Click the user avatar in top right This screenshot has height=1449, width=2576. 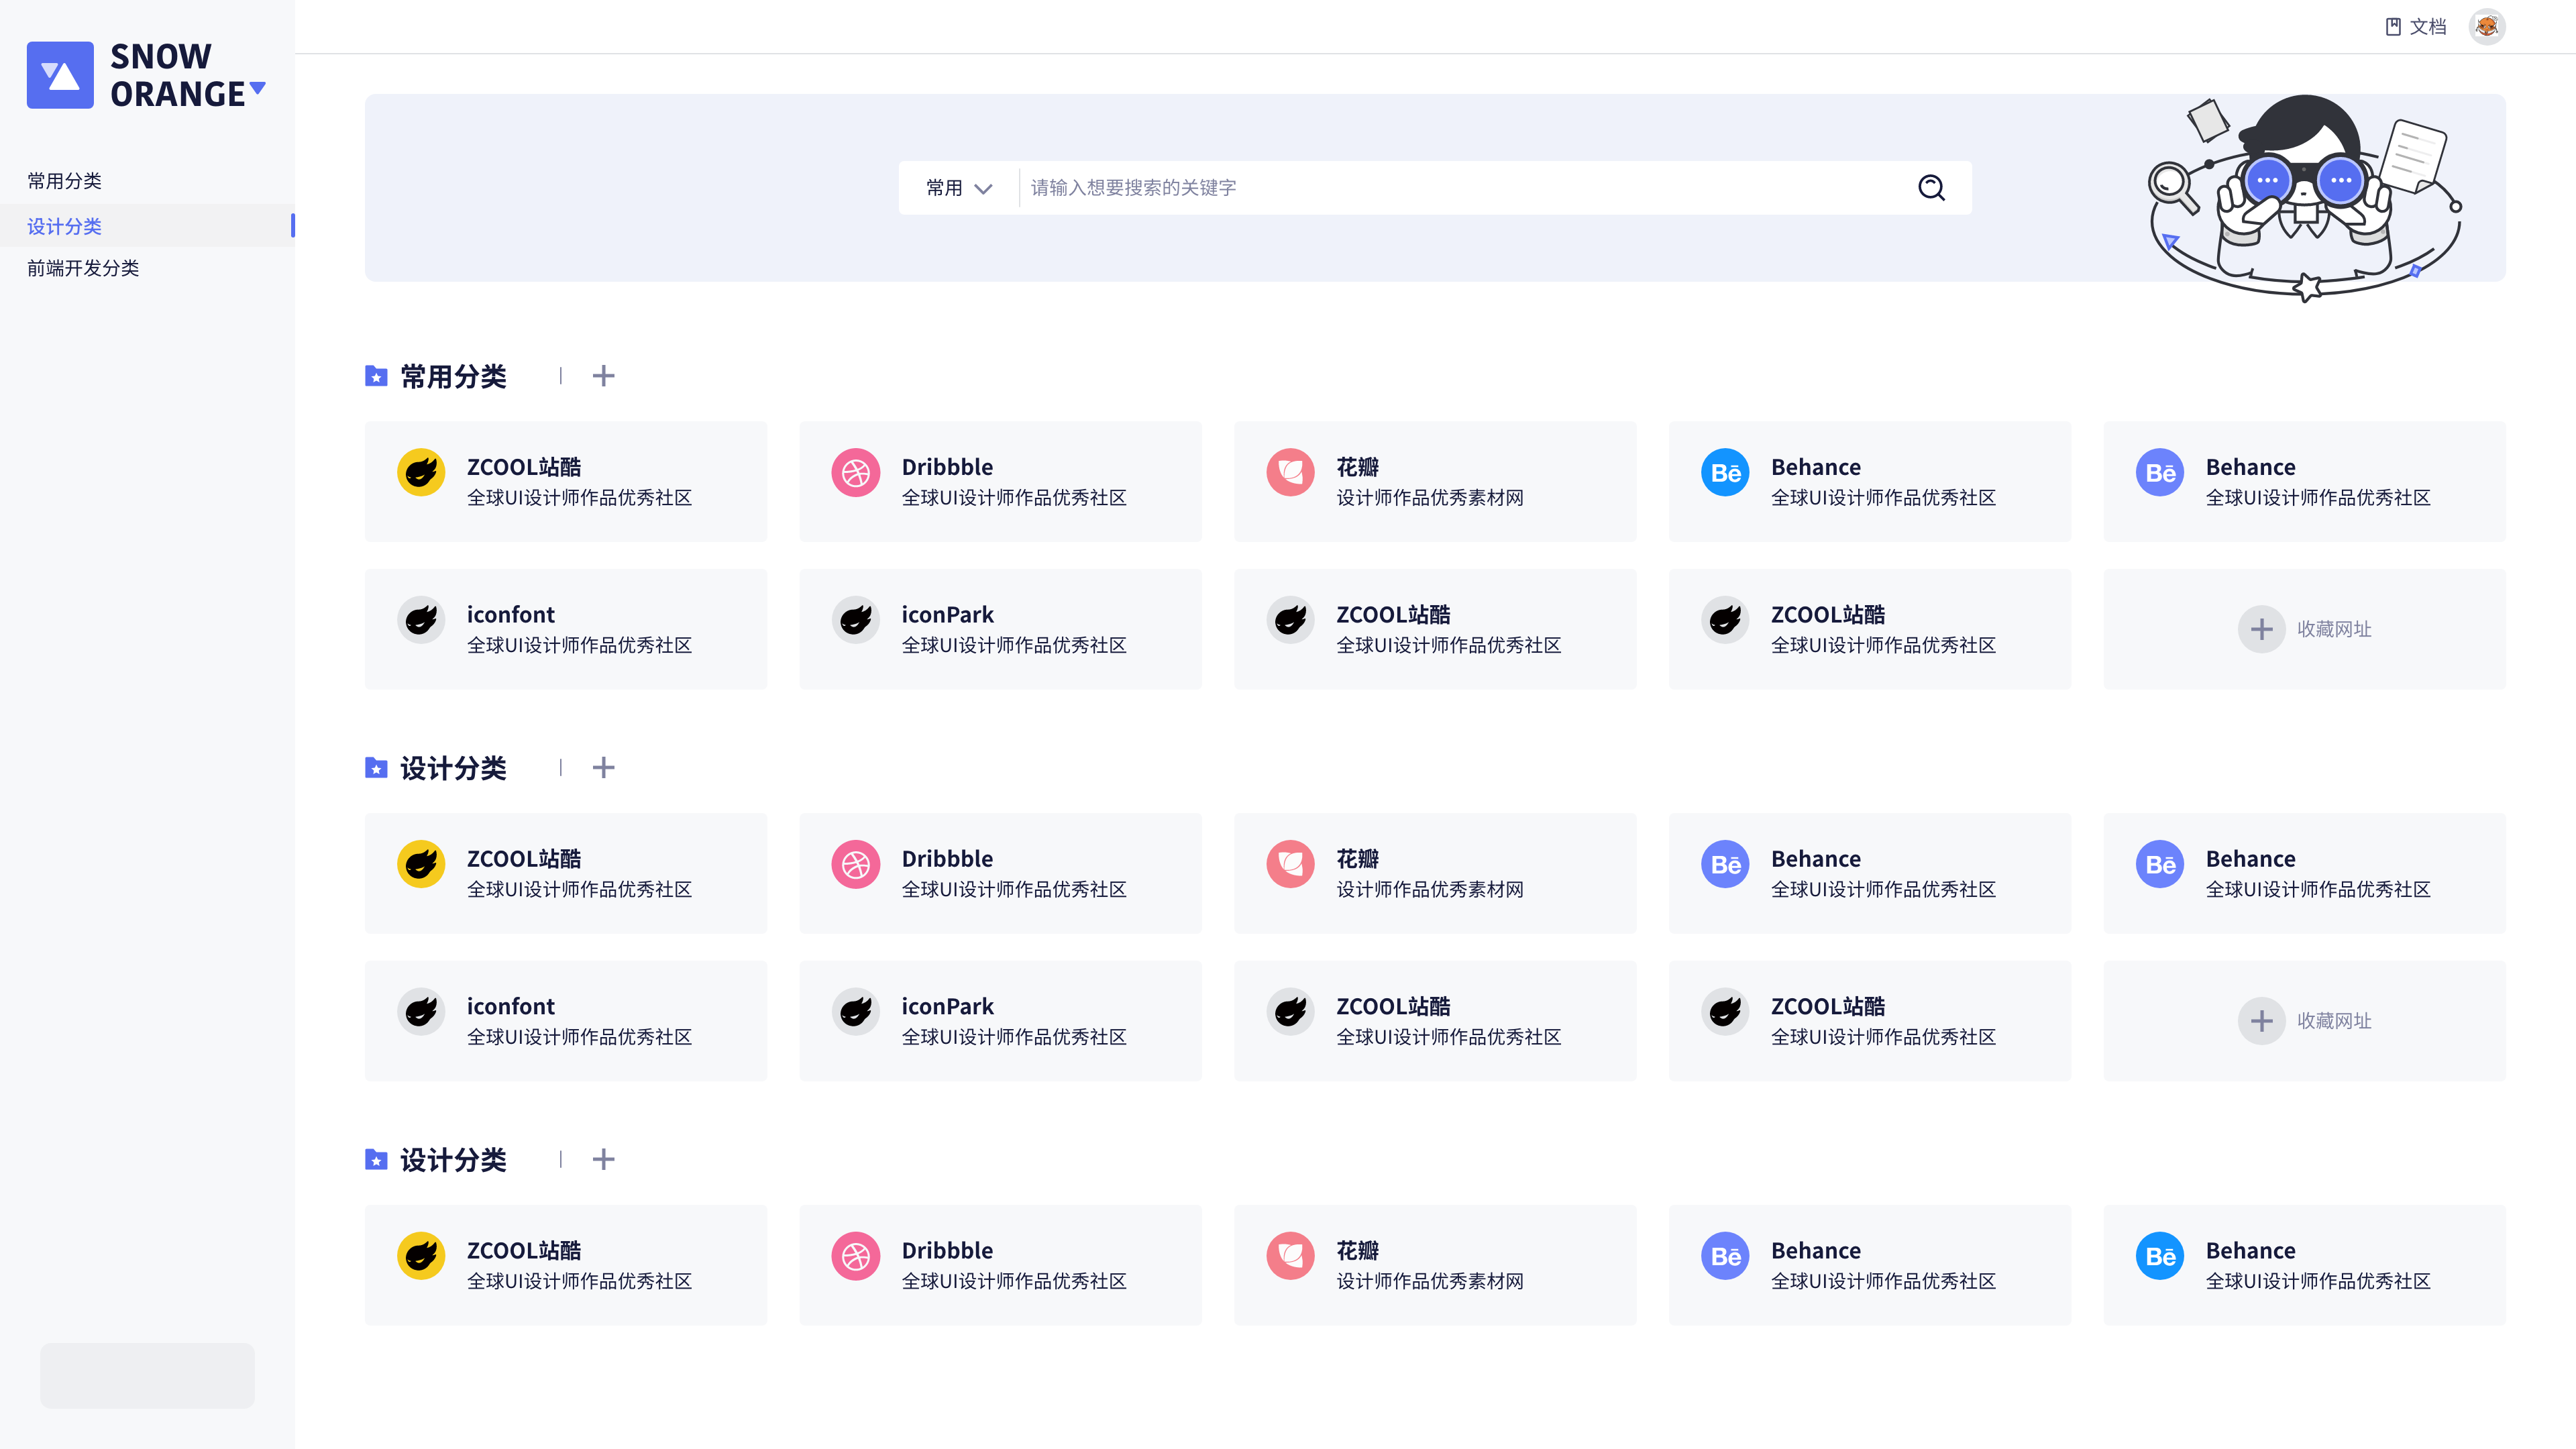2486,26
